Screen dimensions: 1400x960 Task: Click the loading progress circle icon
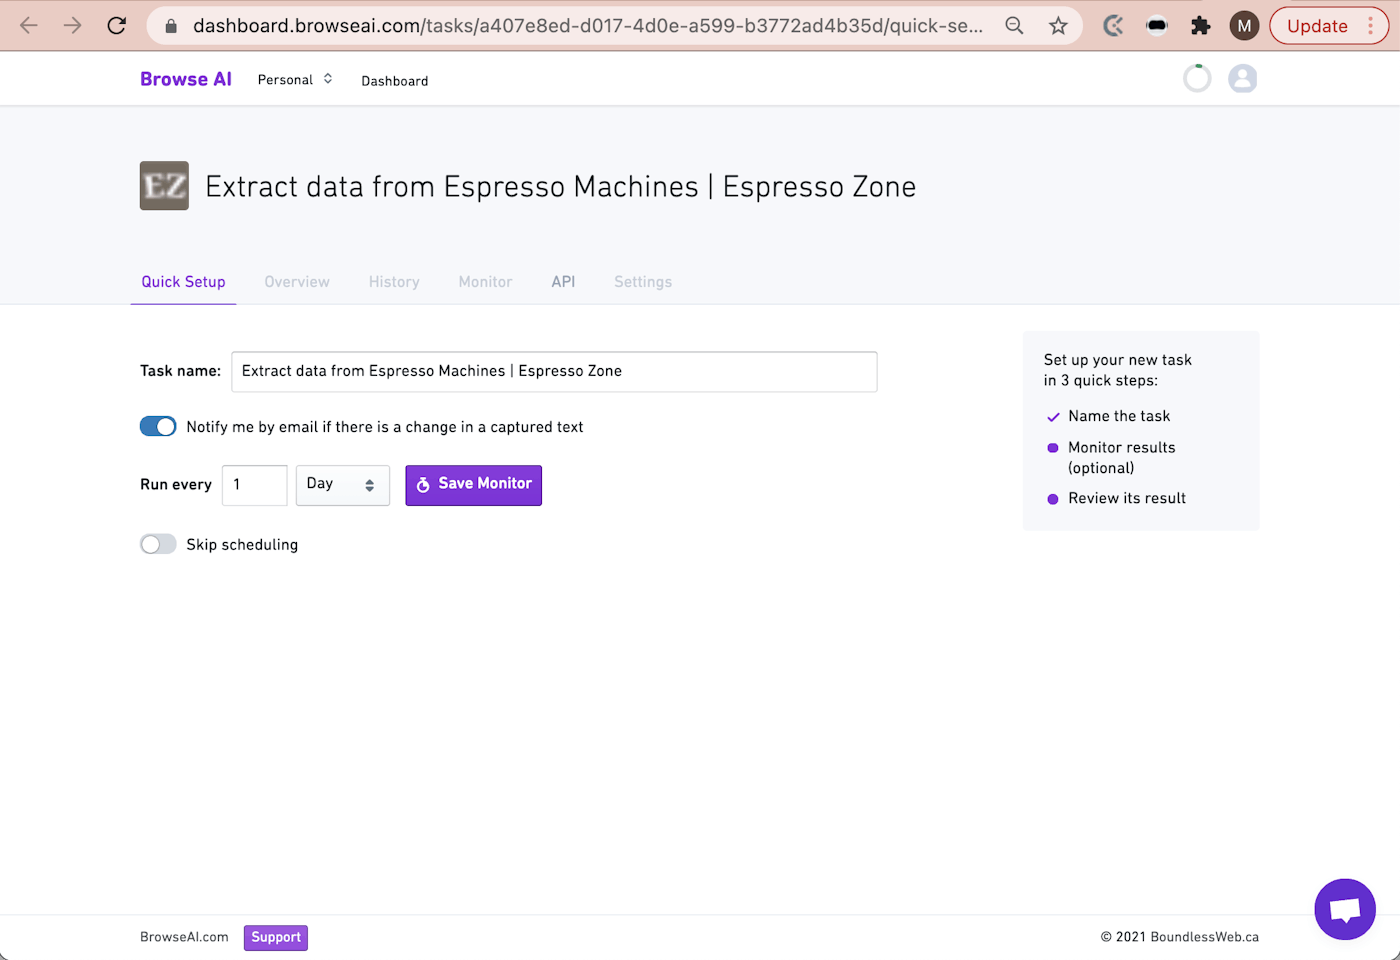(1197, 78)
